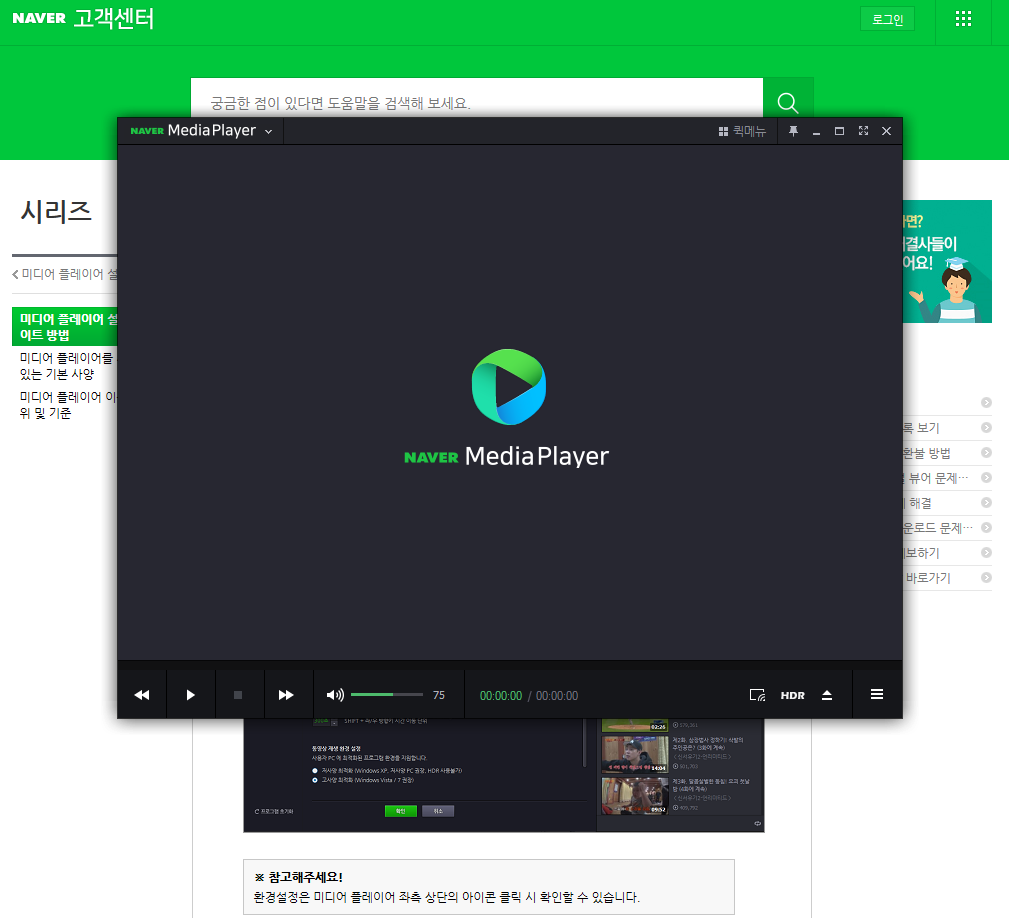
Task: Toggle HDR mode in the player
Action: pyautogui.click(x=792, y=695)
